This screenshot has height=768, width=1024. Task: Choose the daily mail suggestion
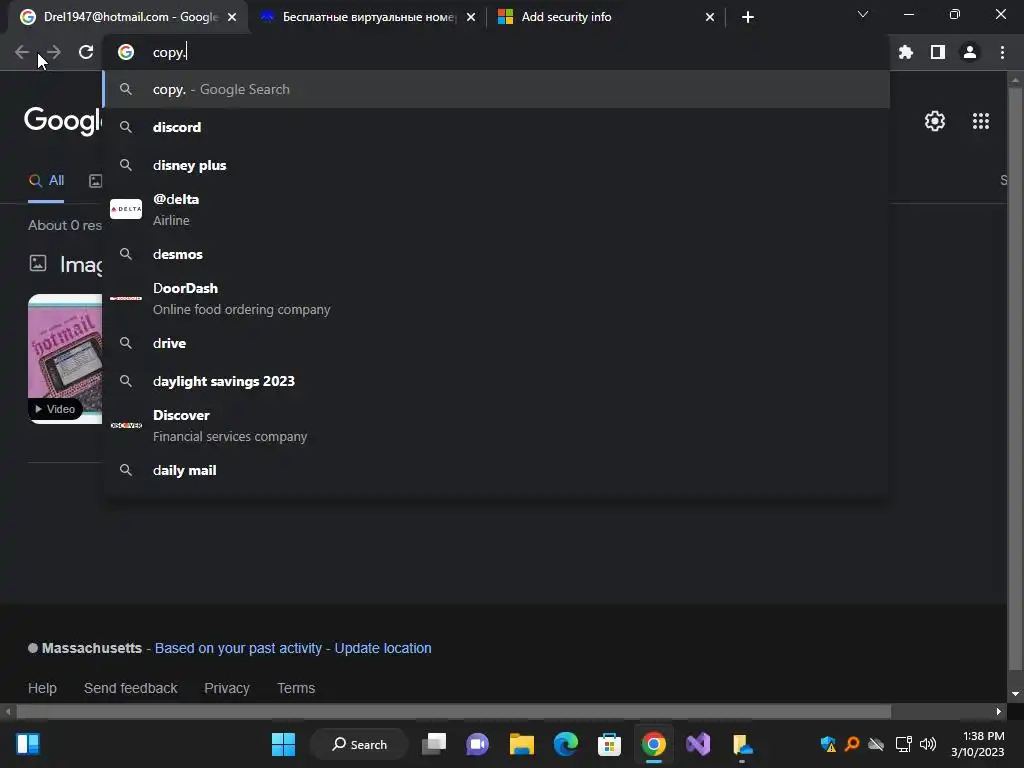click(496, 470)
